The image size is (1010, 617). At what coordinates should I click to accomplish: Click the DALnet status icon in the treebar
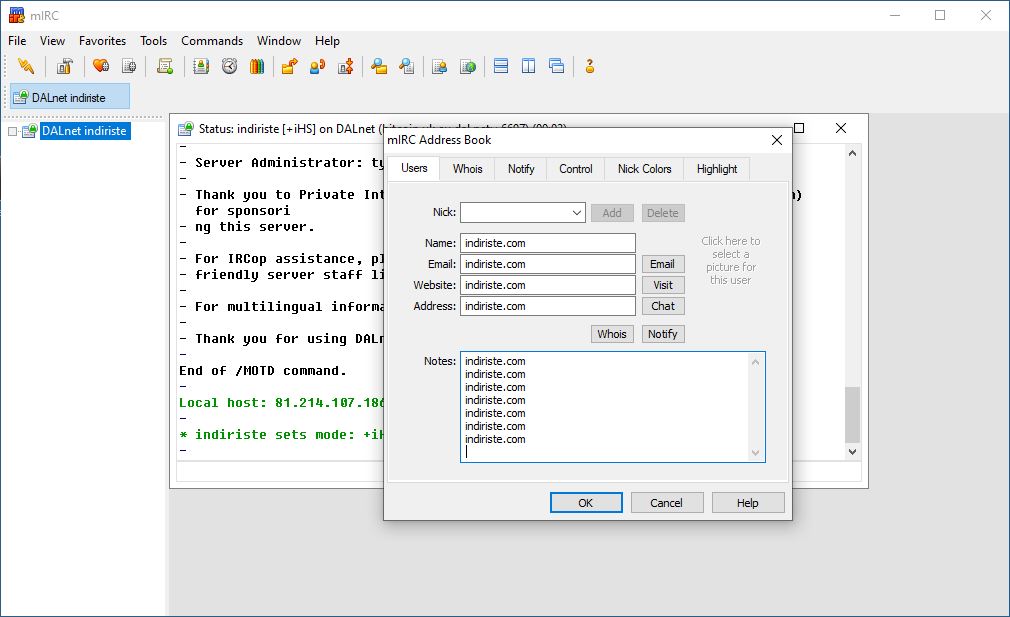30,131
